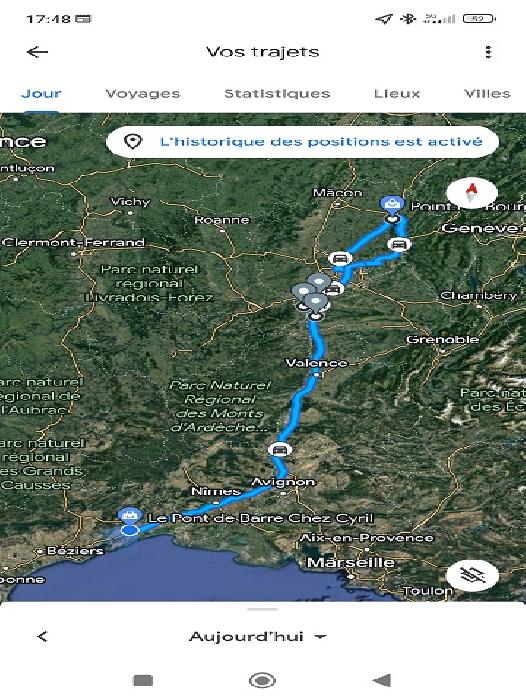Open the Villes tab
This screenshot has width=526, height=700.
(487, 93)
